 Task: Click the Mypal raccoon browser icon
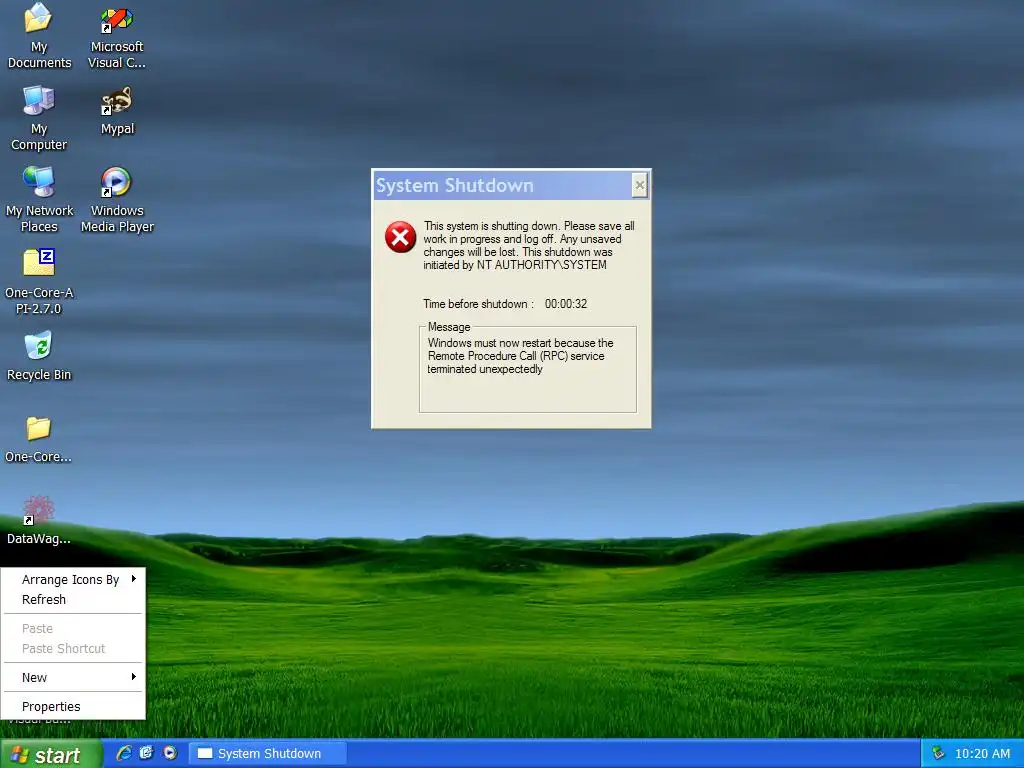[117, 110]
